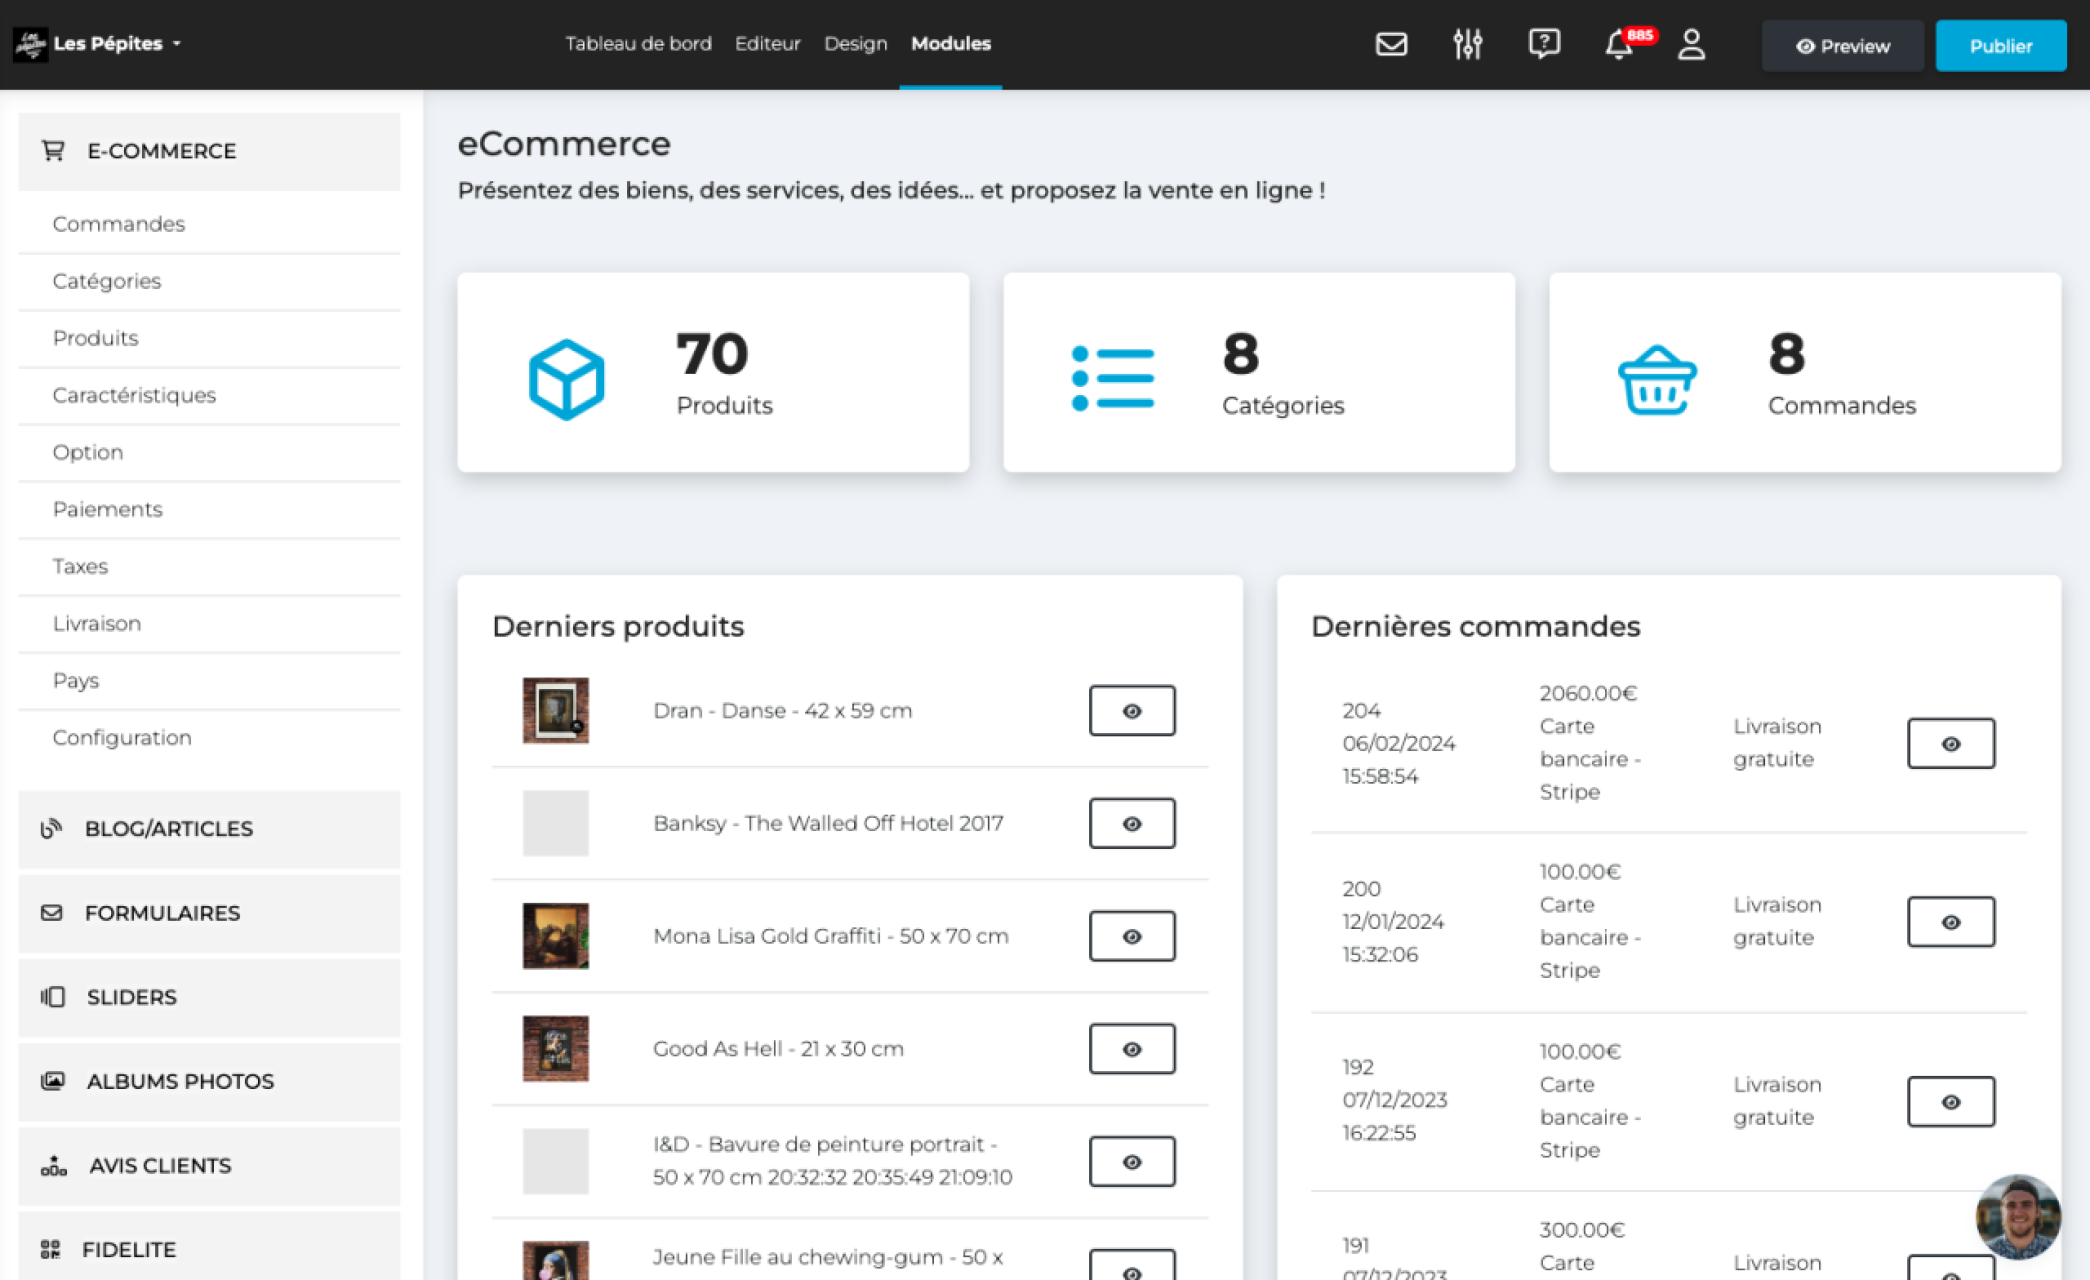Open the messages envelope icon

(x=1391, y=44)
